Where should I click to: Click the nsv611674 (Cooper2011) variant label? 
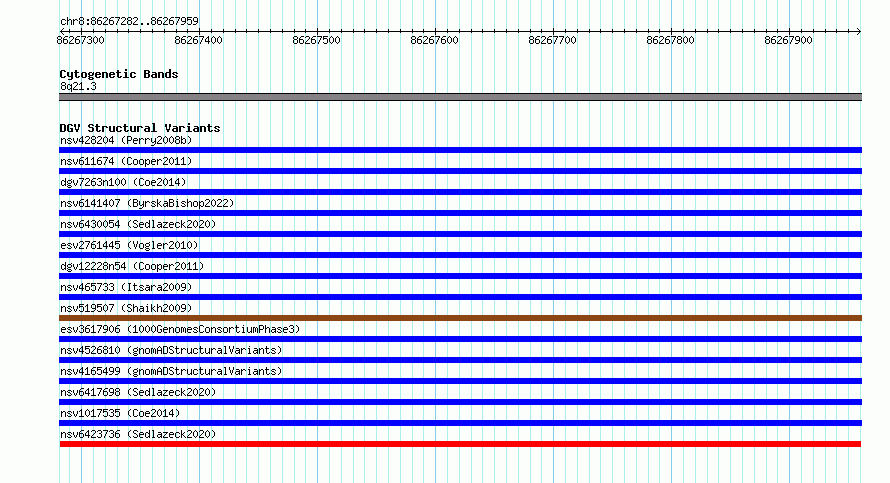point(126,161)
